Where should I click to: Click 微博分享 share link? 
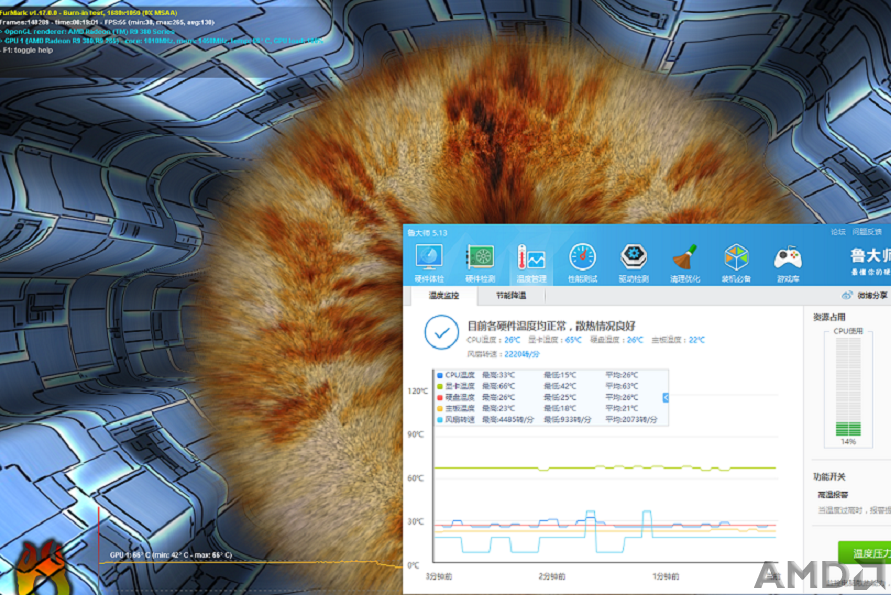[872, 296]
